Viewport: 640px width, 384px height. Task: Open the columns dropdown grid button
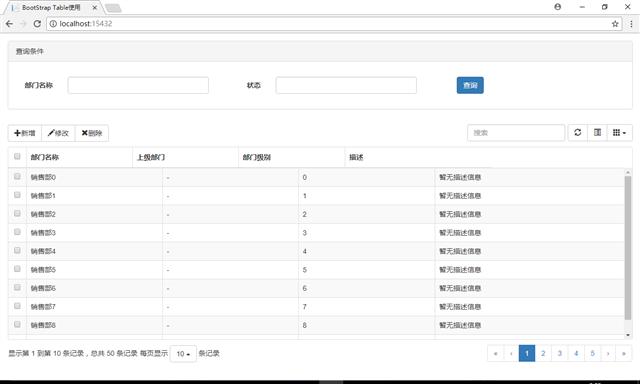(619, 133)
